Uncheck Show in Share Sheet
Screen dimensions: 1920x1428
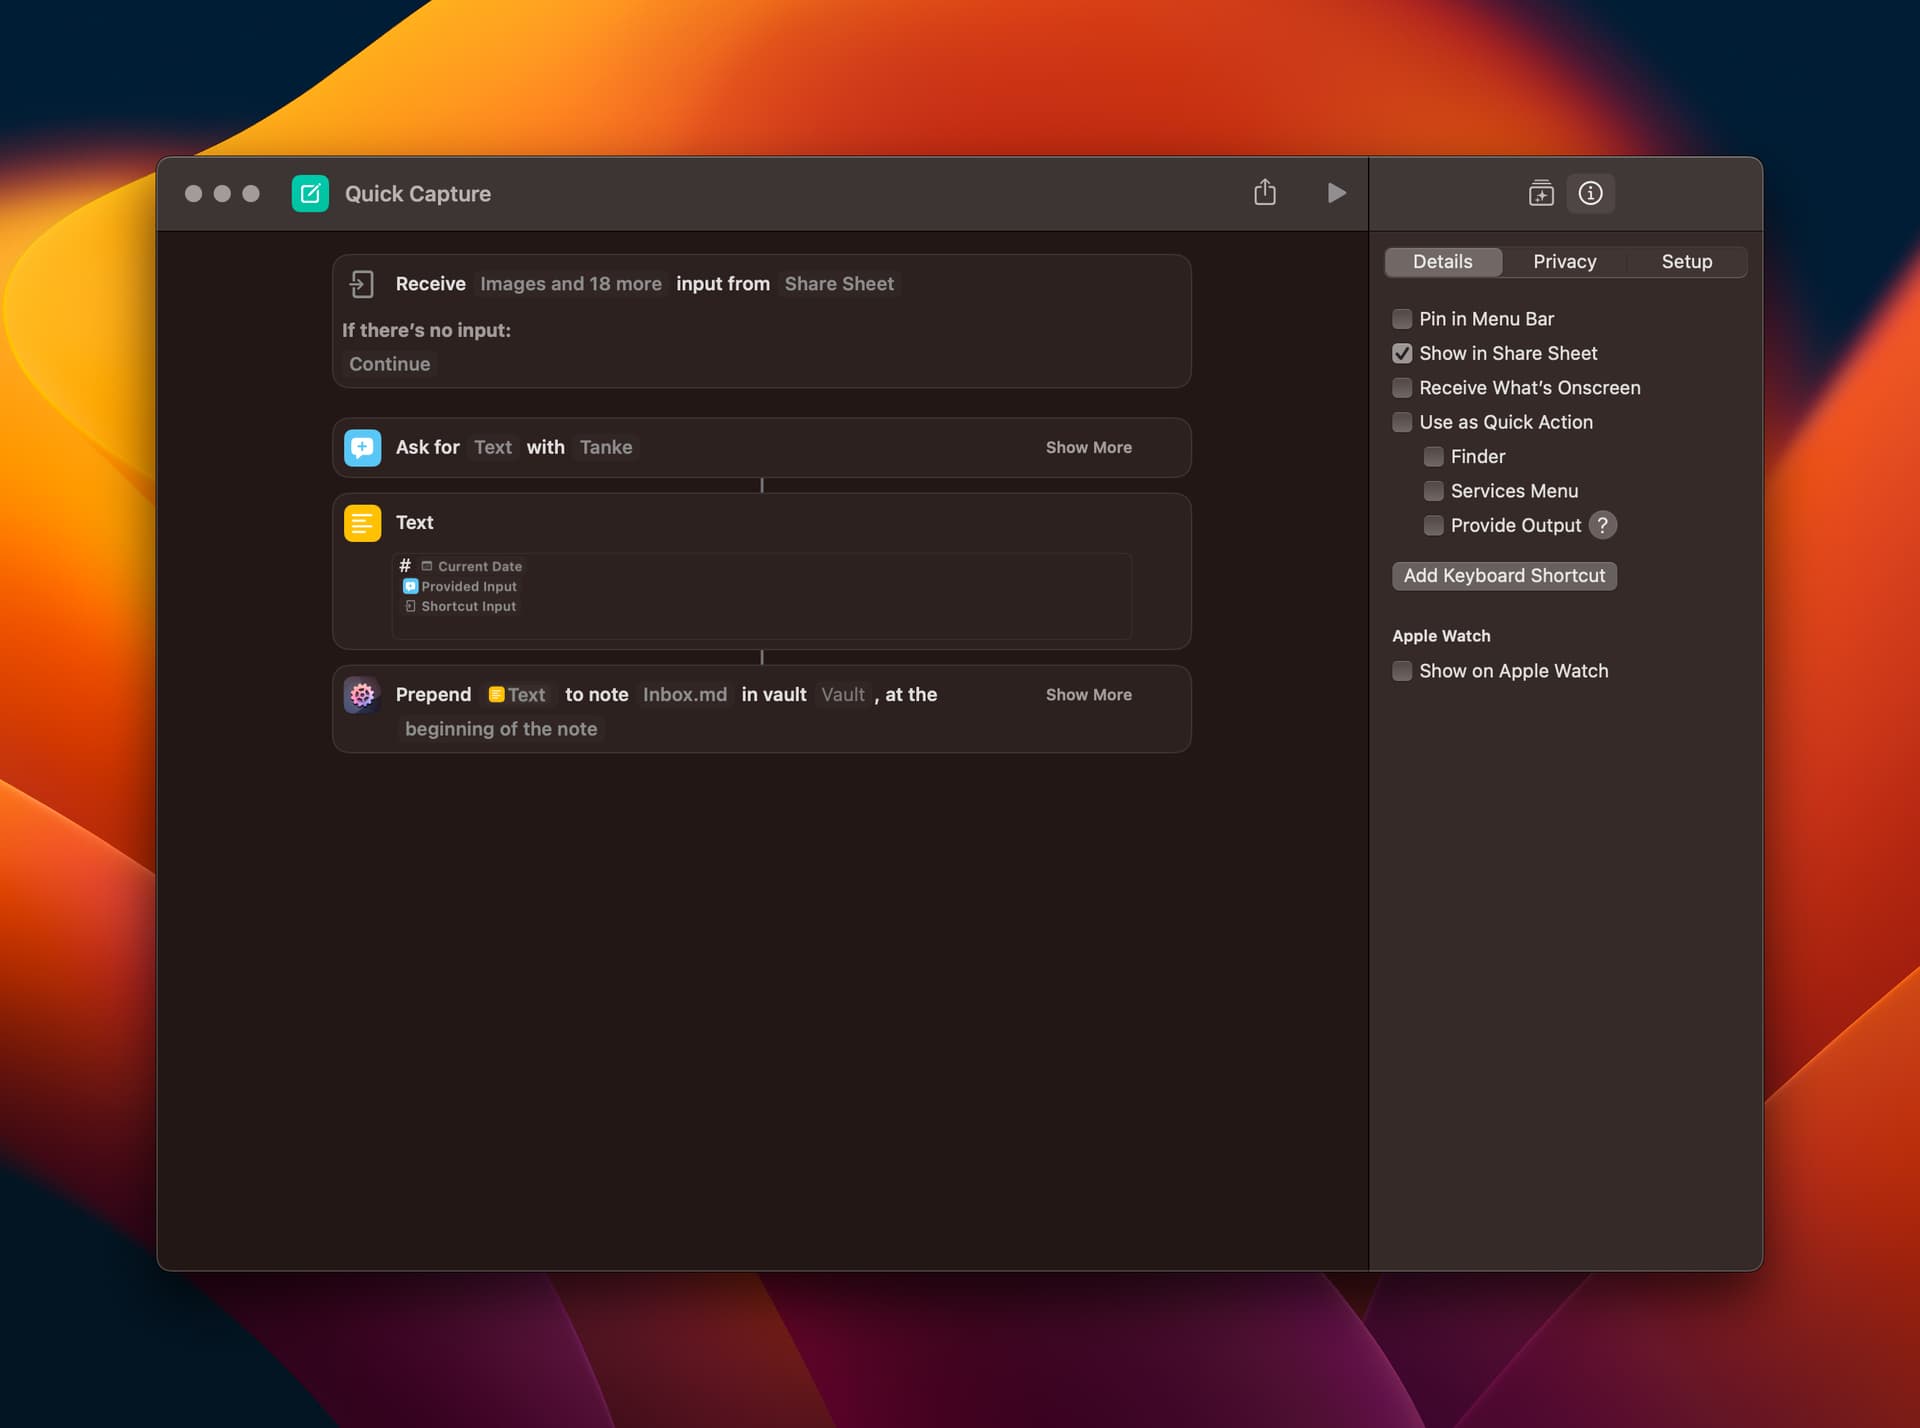(x=1402, y=353)
